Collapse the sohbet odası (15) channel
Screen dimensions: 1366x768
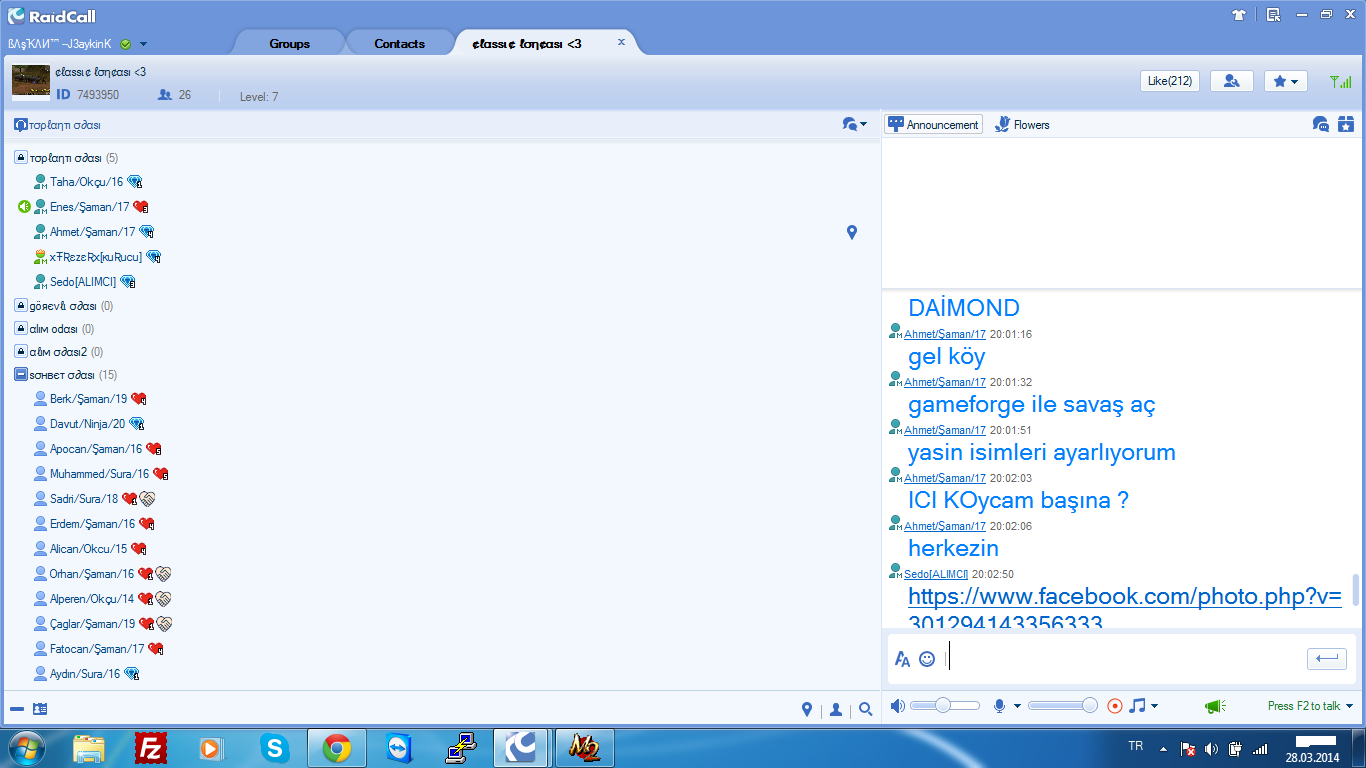pos(20,375)
